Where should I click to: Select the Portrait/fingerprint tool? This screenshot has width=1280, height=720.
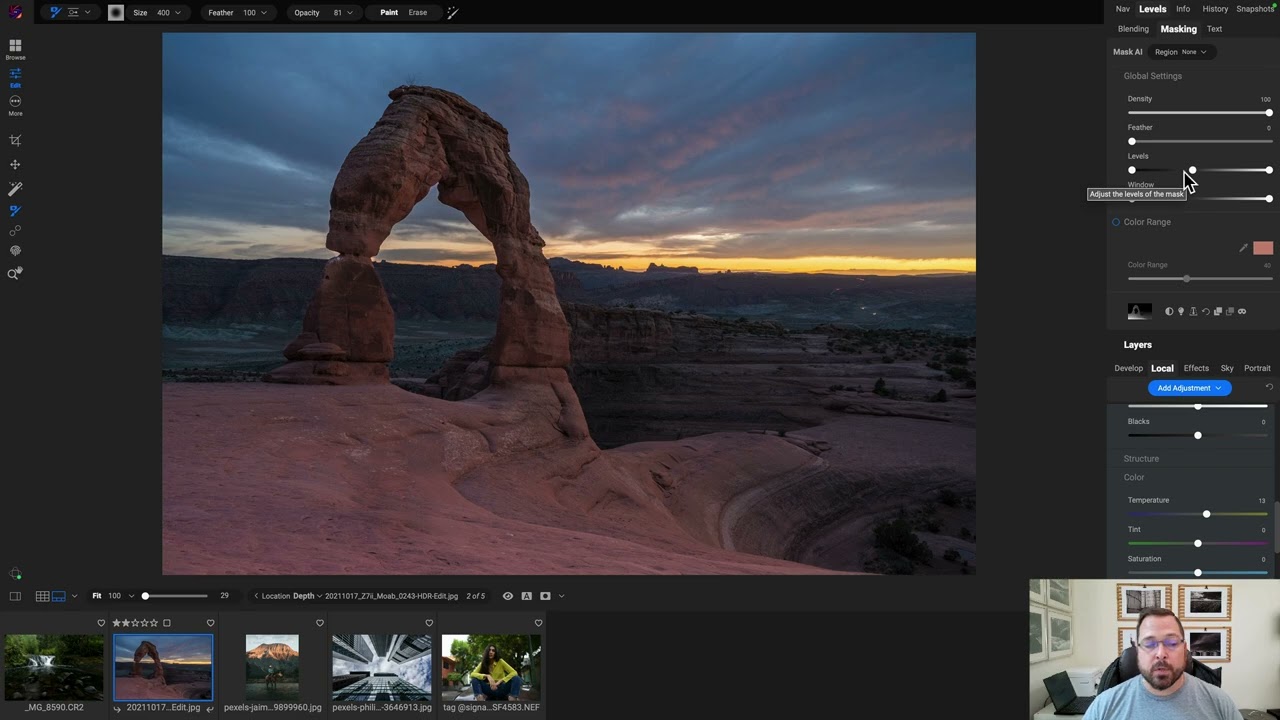[x=15, y=252]
